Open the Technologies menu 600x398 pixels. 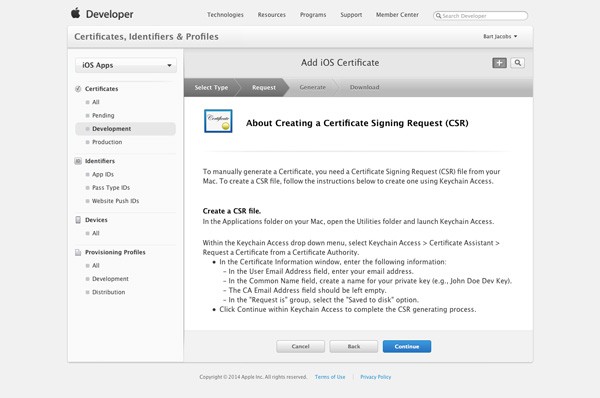point(225,15)
